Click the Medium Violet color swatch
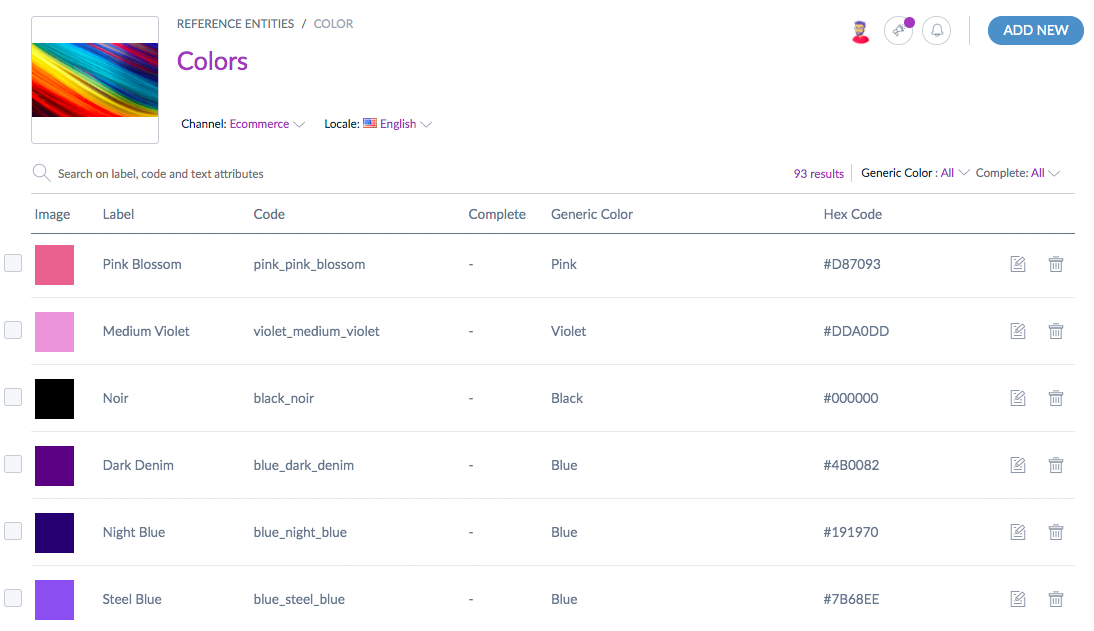This screenshot has height=631, width=1094. (x=54, y=331)
